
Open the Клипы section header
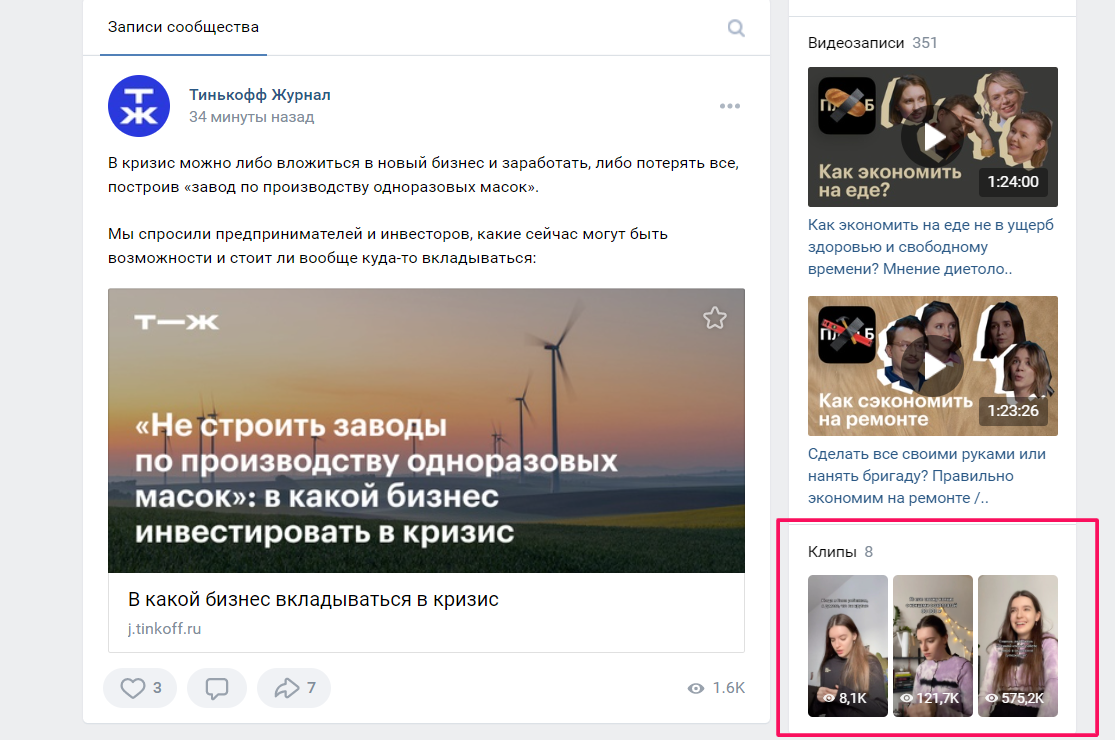(830, 552)
